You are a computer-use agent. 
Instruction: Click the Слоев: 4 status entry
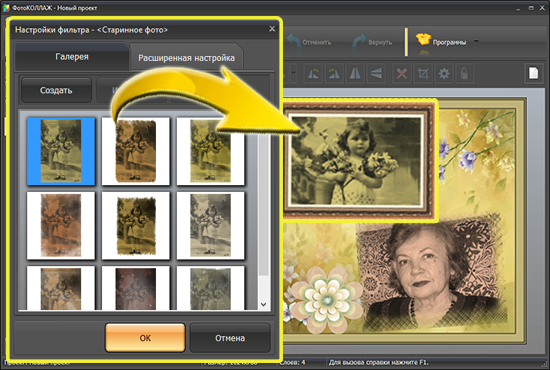tap(293, 362)
